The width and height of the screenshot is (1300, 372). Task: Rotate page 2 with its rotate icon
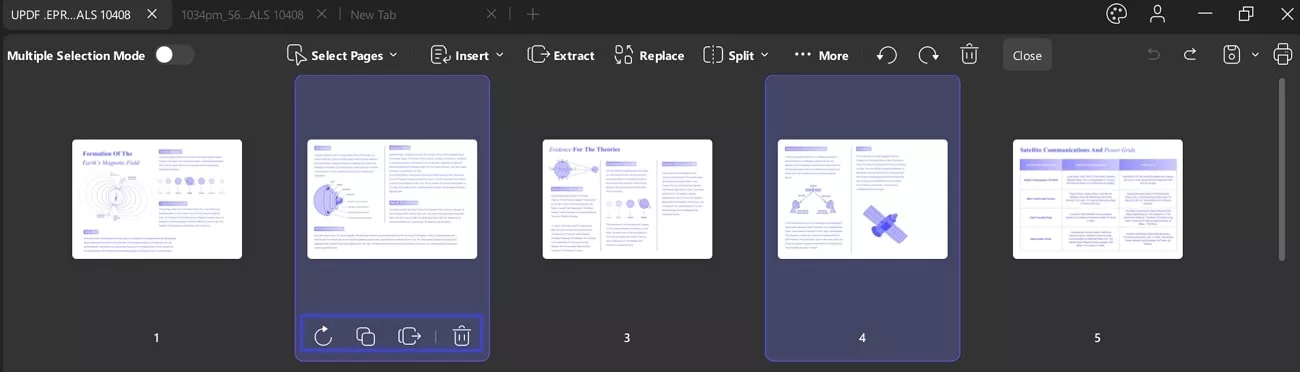(x=323, y=336)
